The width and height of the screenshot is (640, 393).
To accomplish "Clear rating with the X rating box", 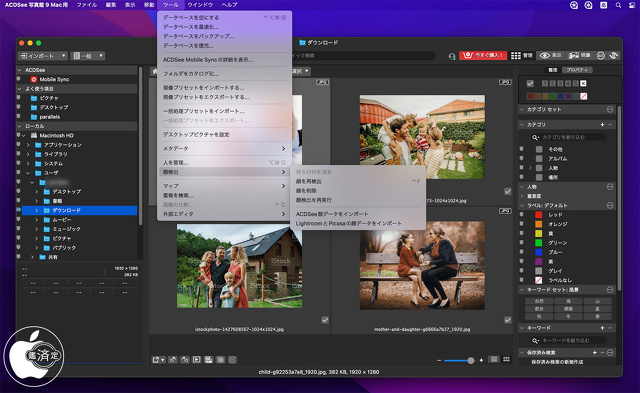I will point(583,83).
